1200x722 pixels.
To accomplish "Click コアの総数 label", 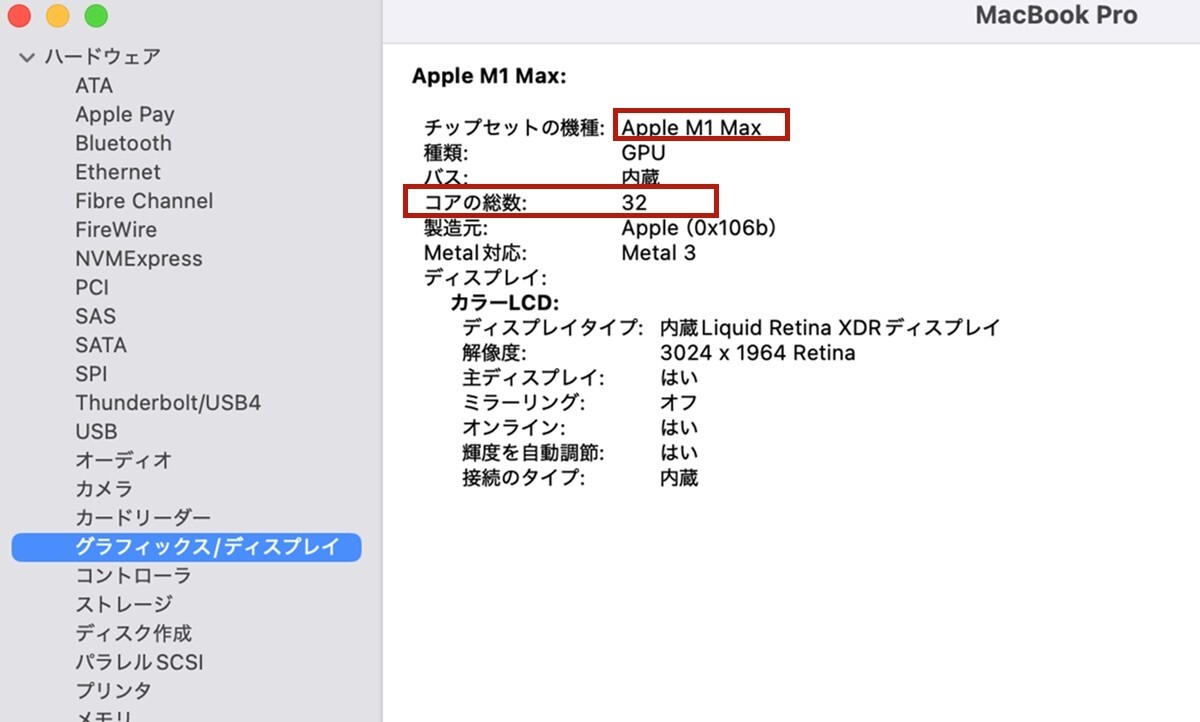I will [475, 202].
